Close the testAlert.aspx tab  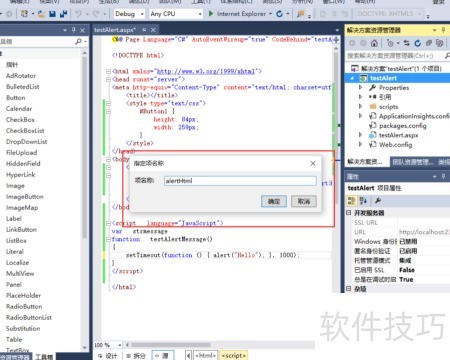click(x=153, y=30)
